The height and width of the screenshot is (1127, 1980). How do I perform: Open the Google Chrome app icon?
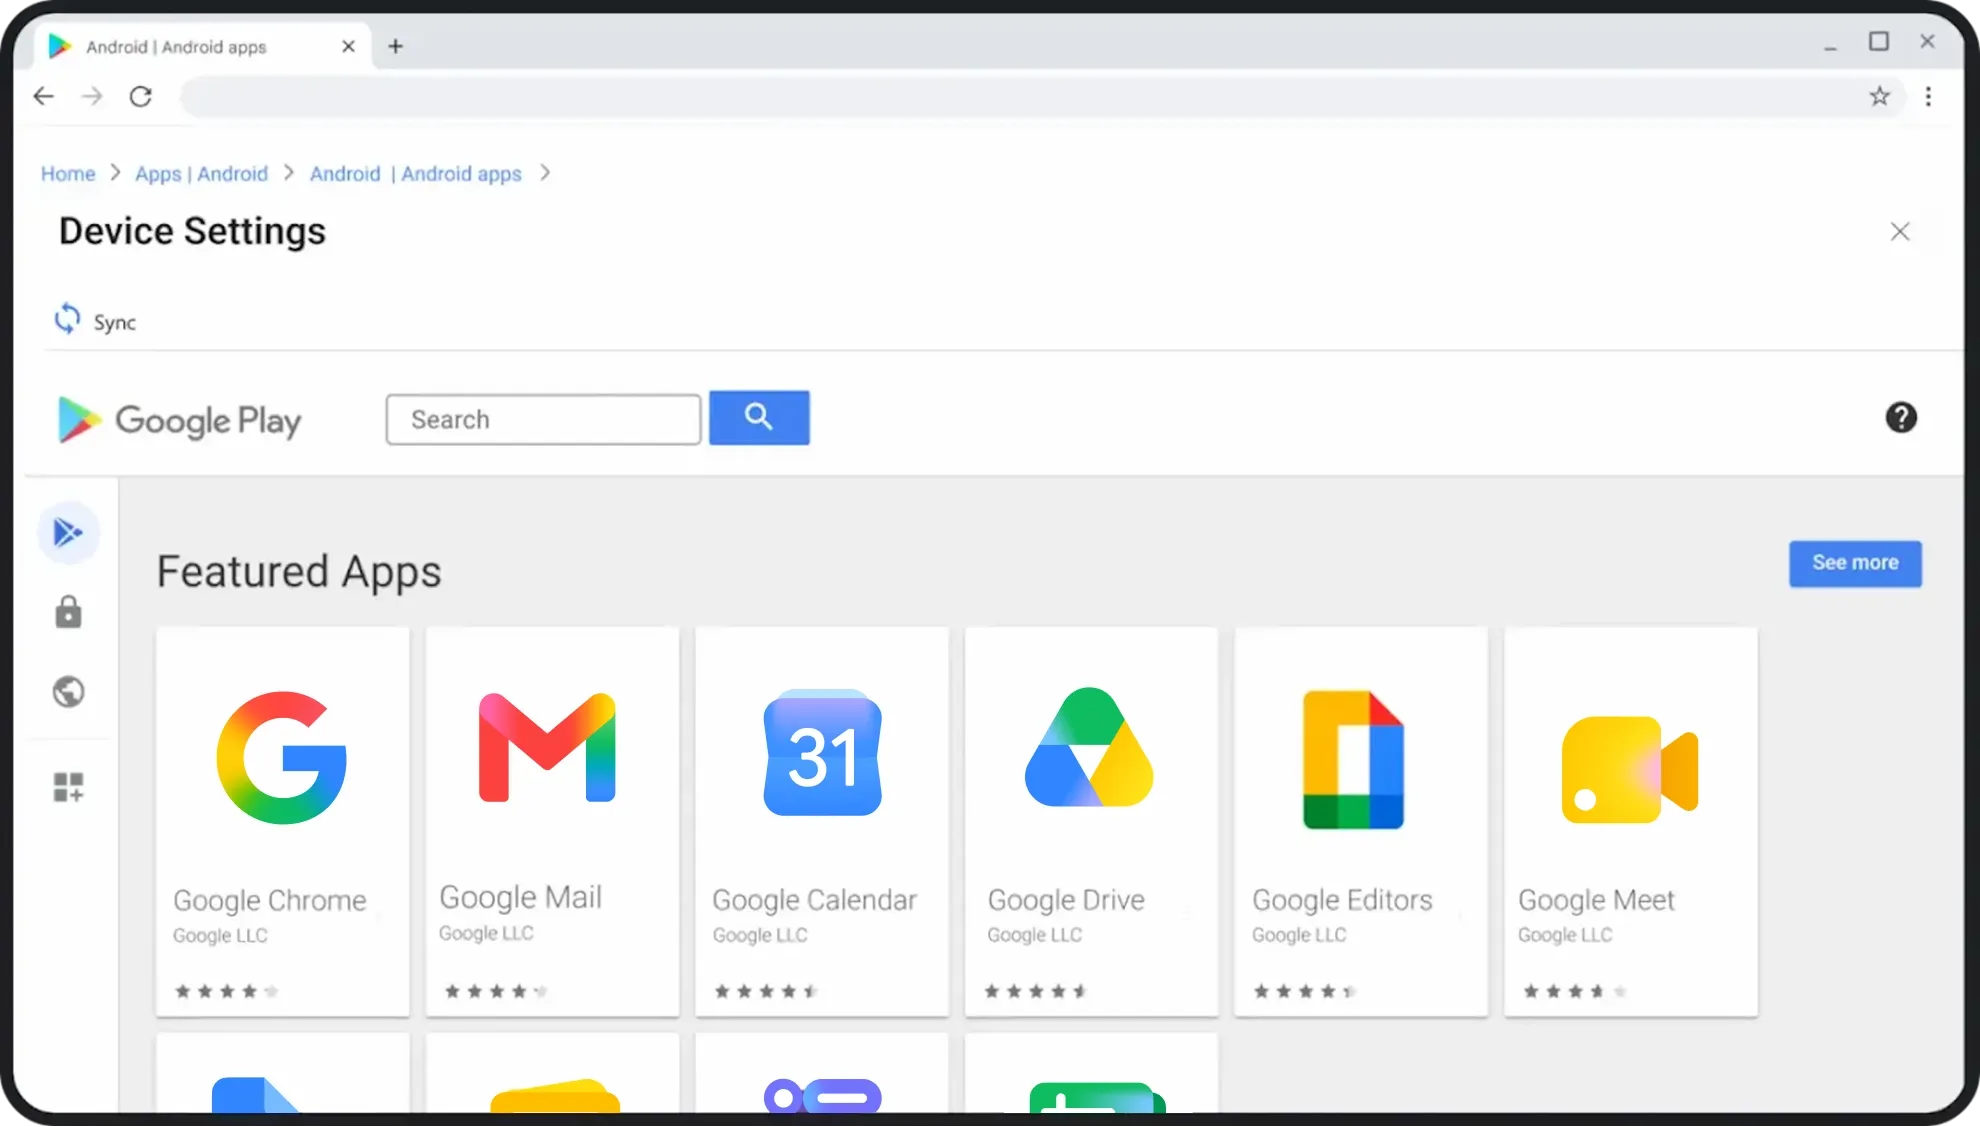point(282,757)
